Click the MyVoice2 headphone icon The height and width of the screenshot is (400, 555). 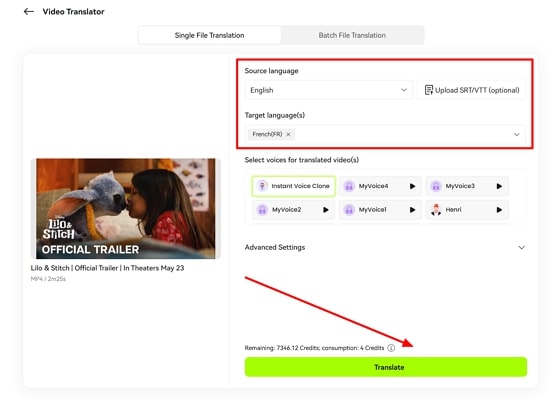point(262,210)
